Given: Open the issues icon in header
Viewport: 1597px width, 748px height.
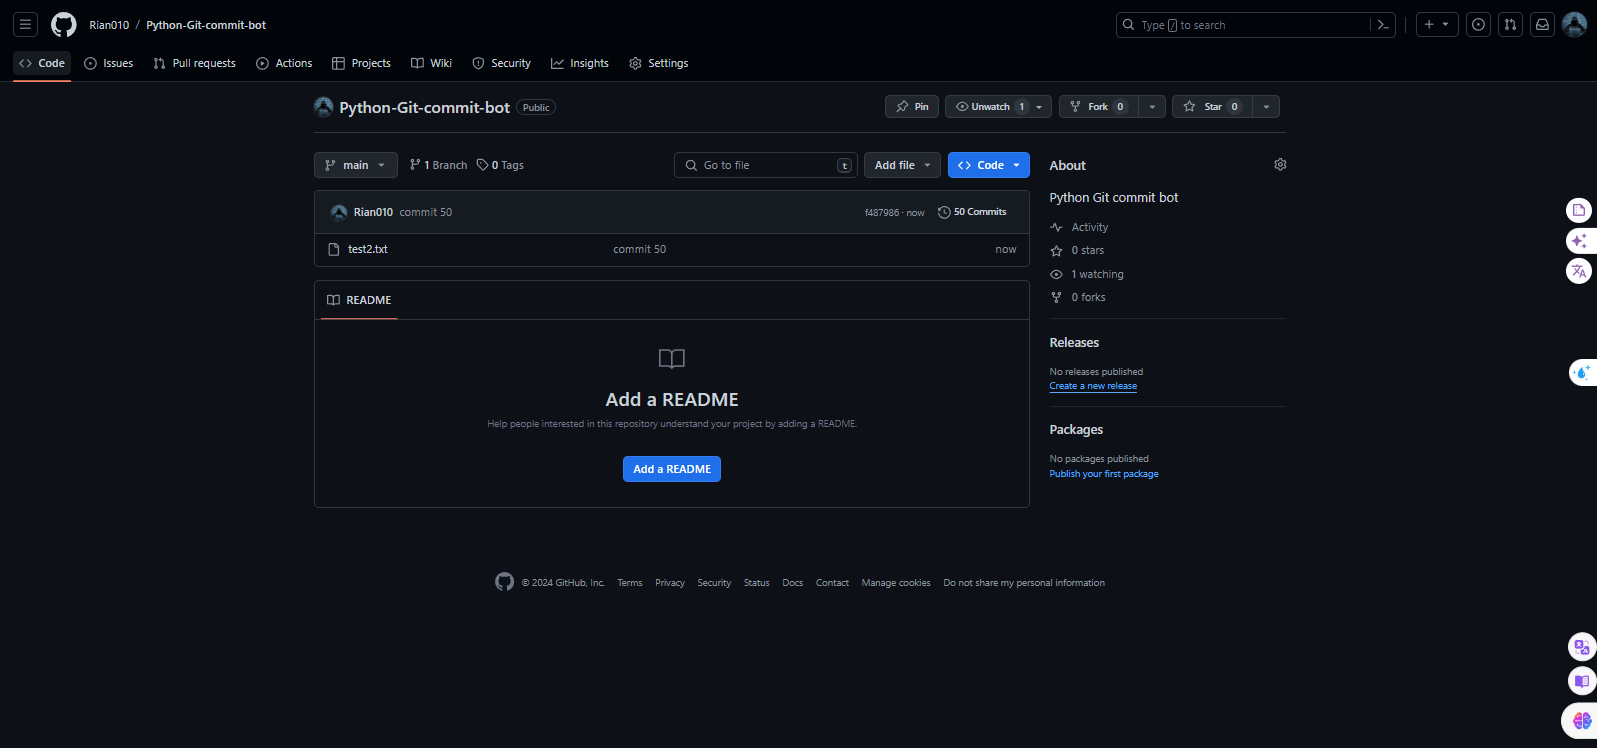Looking at the screenshot, I should point(1478,25).
